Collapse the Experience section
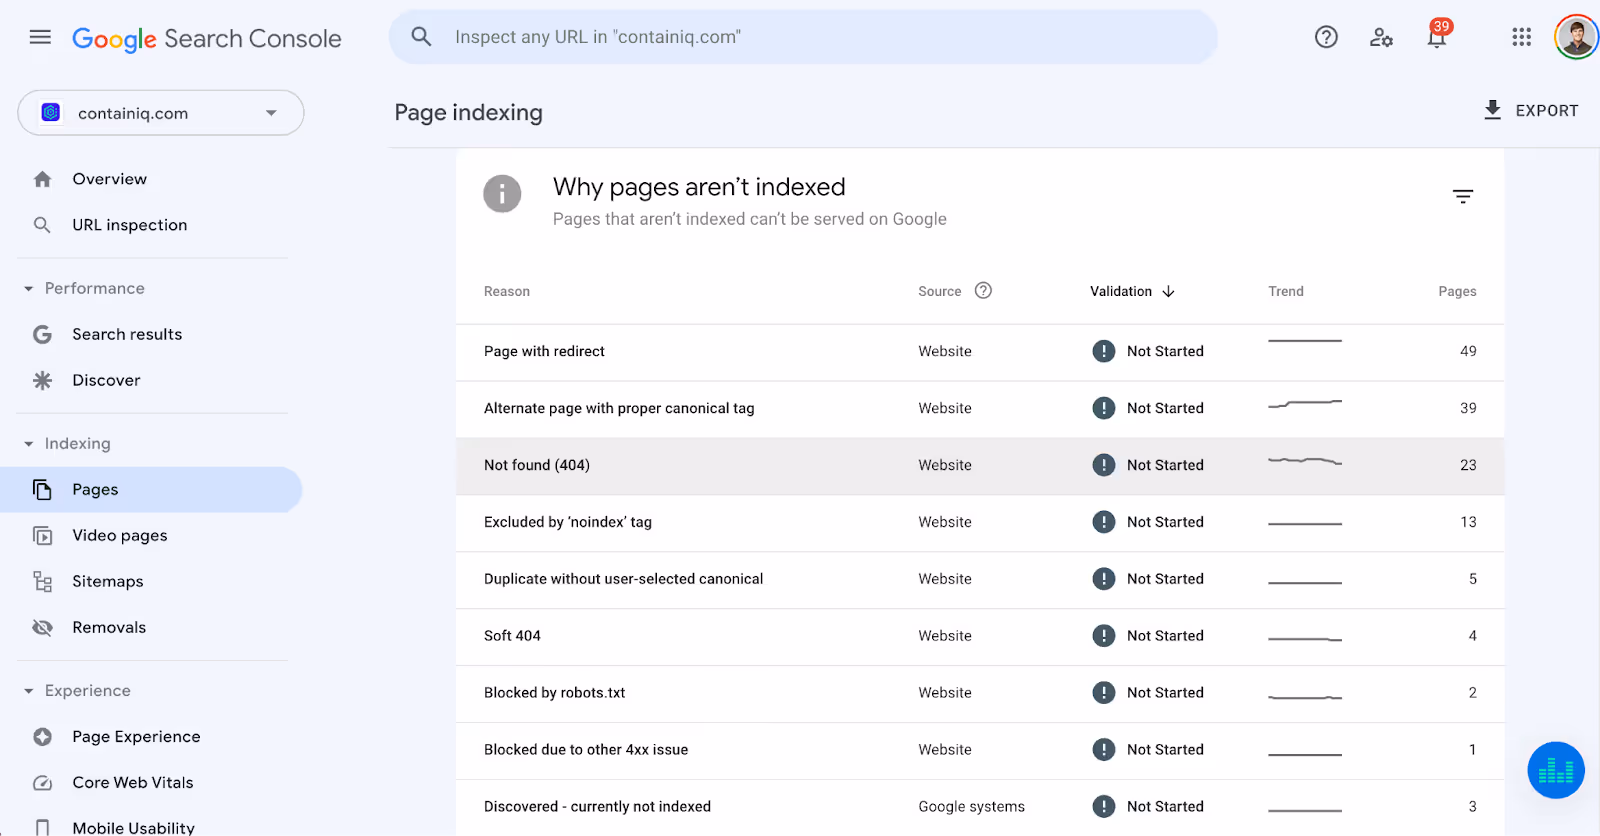 point(28,691)
